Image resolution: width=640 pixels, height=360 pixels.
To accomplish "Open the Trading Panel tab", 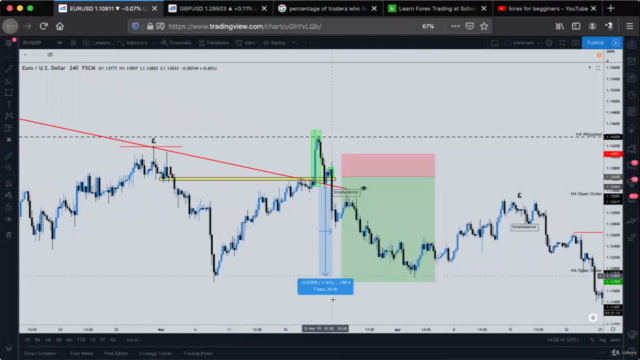I will tap(198, 353).
